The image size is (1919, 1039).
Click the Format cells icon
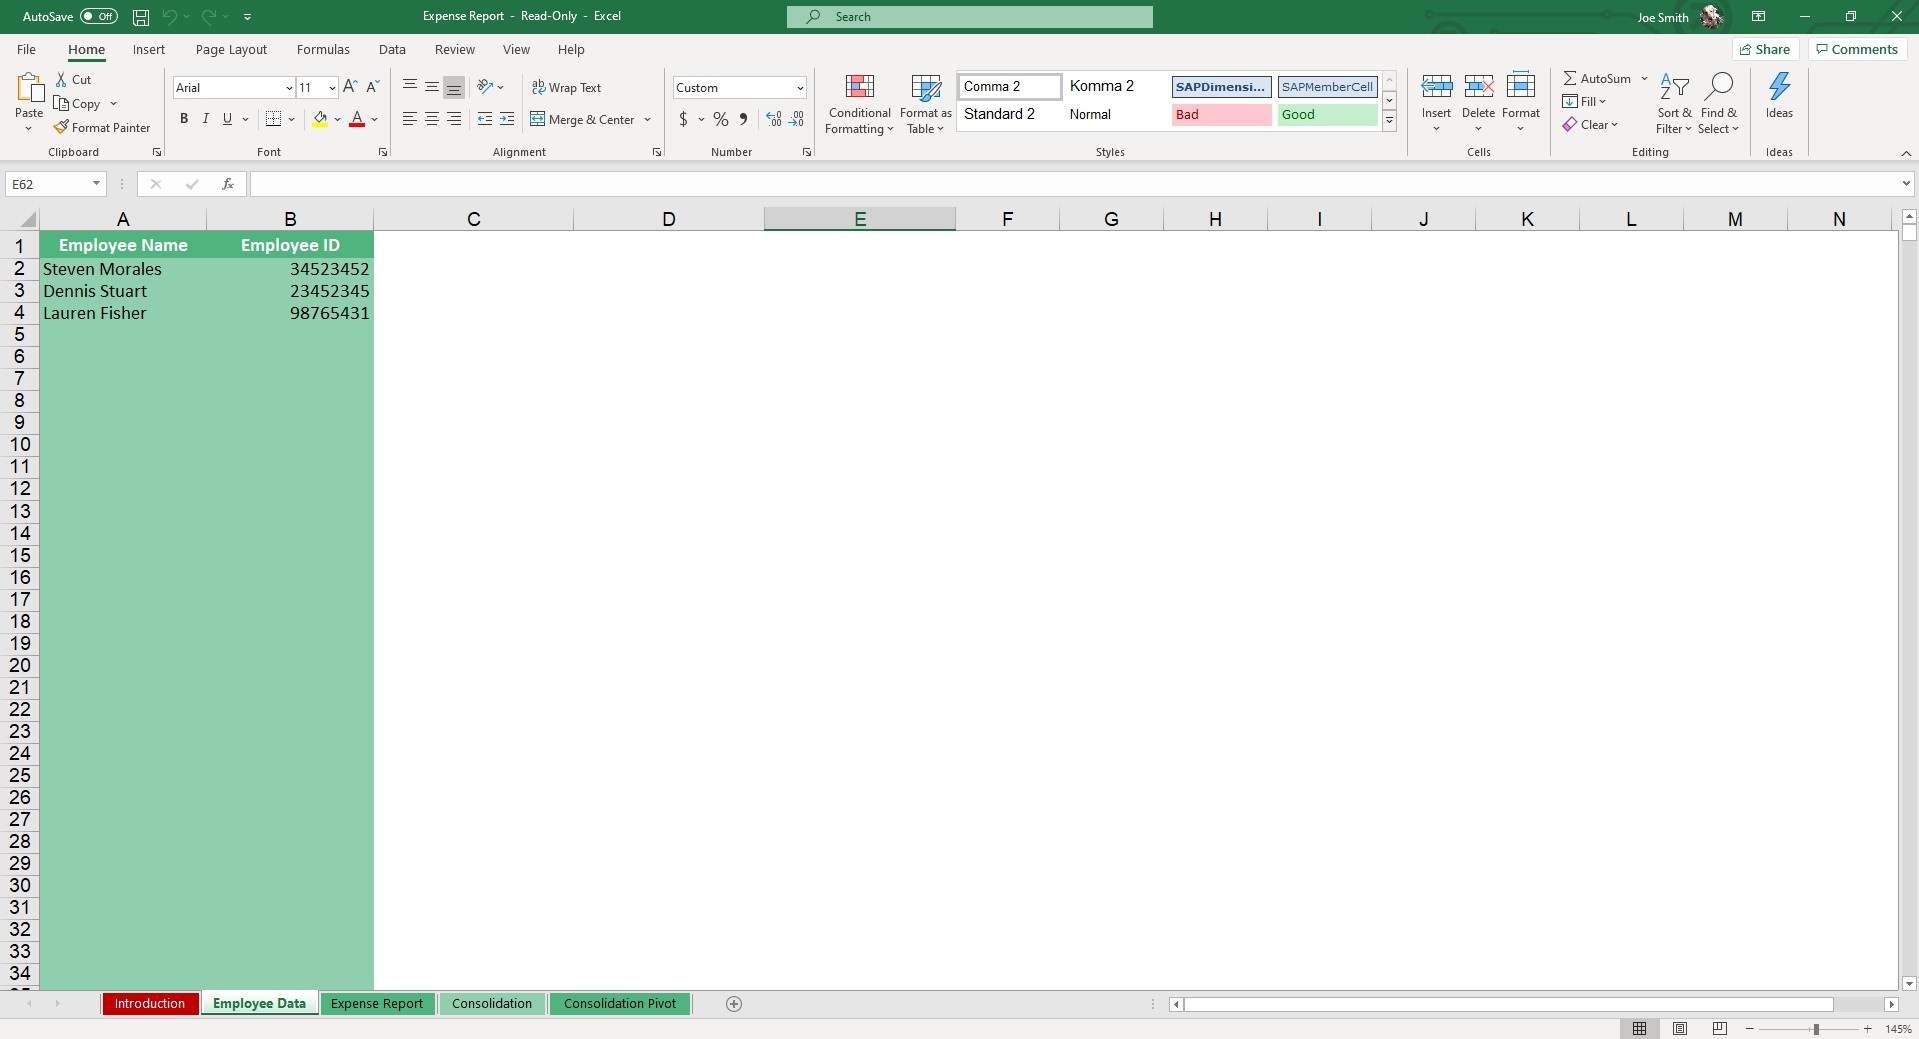tap(1520, 87)
